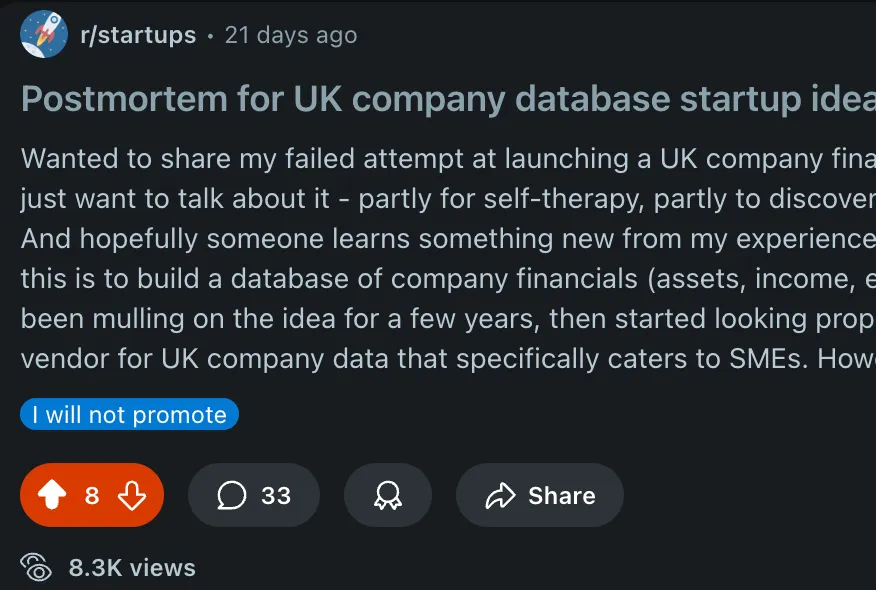Click the comment speech bubble icon
Screen dimensions: 876x590
232,496
